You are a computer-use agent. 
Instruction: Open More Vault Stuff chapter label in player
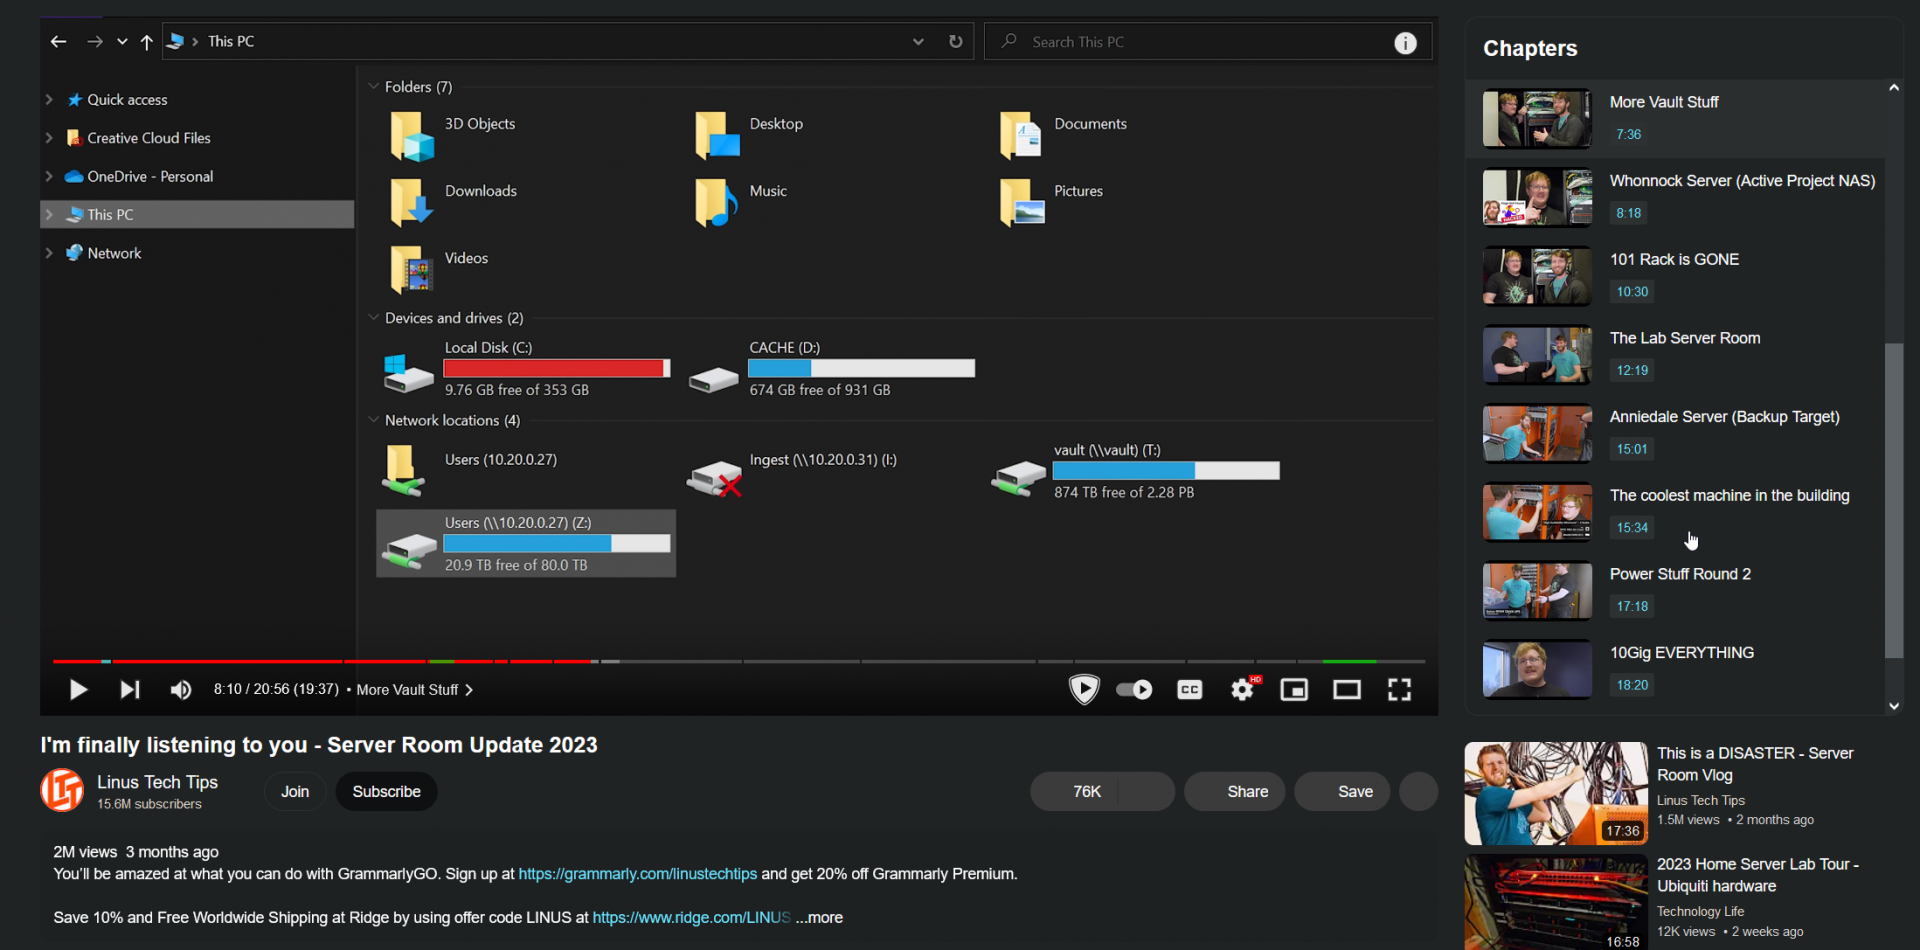(414, 690)
